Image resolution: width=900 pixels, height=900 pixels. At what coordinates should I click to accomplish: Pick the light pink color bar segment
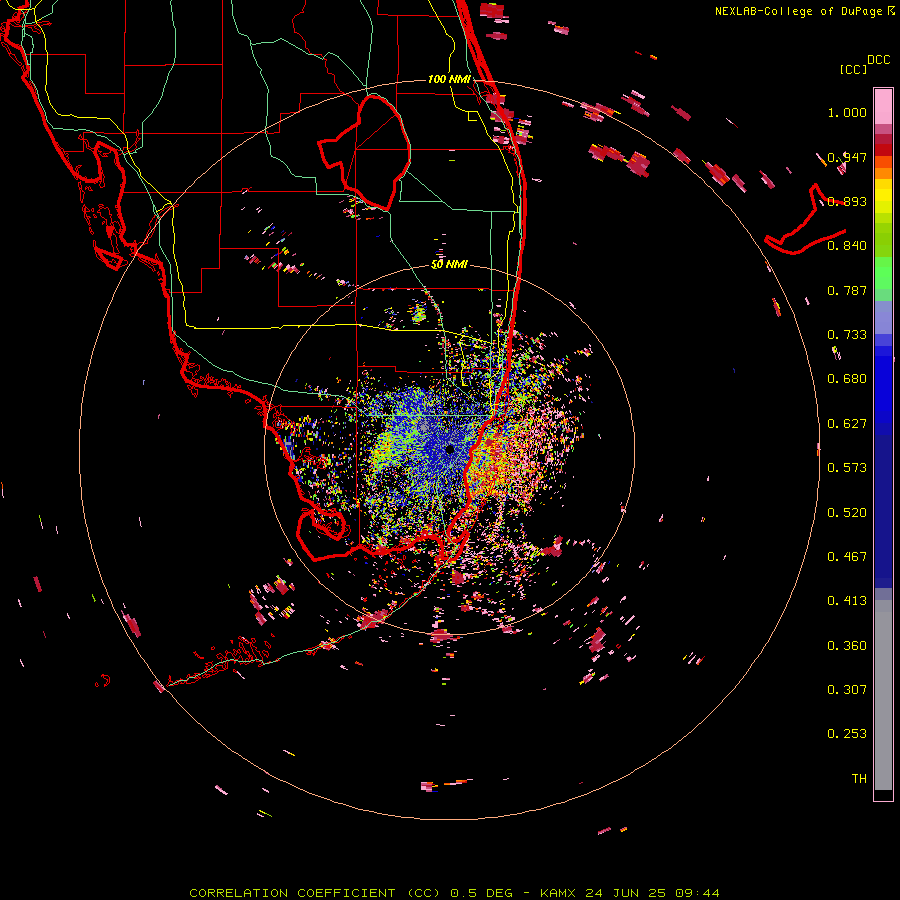coord(883,106)
